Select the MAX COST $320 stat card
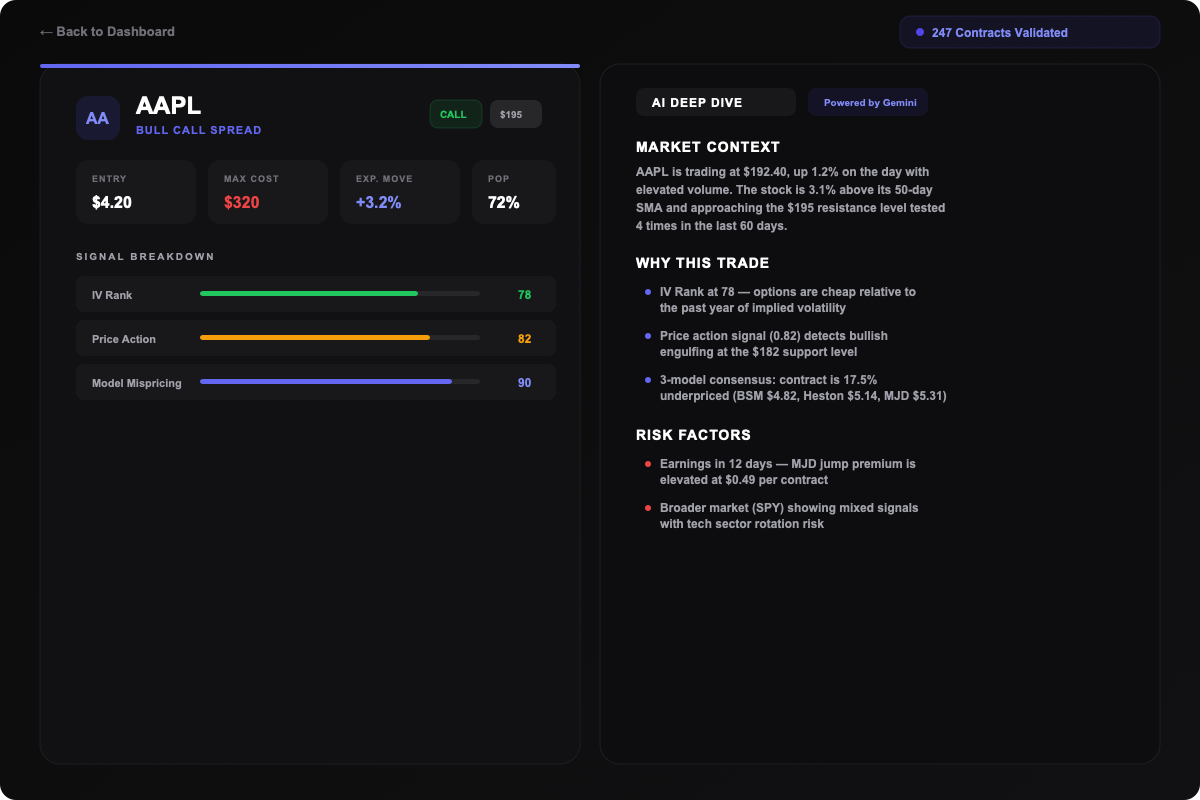 click(x=268, y=191)
